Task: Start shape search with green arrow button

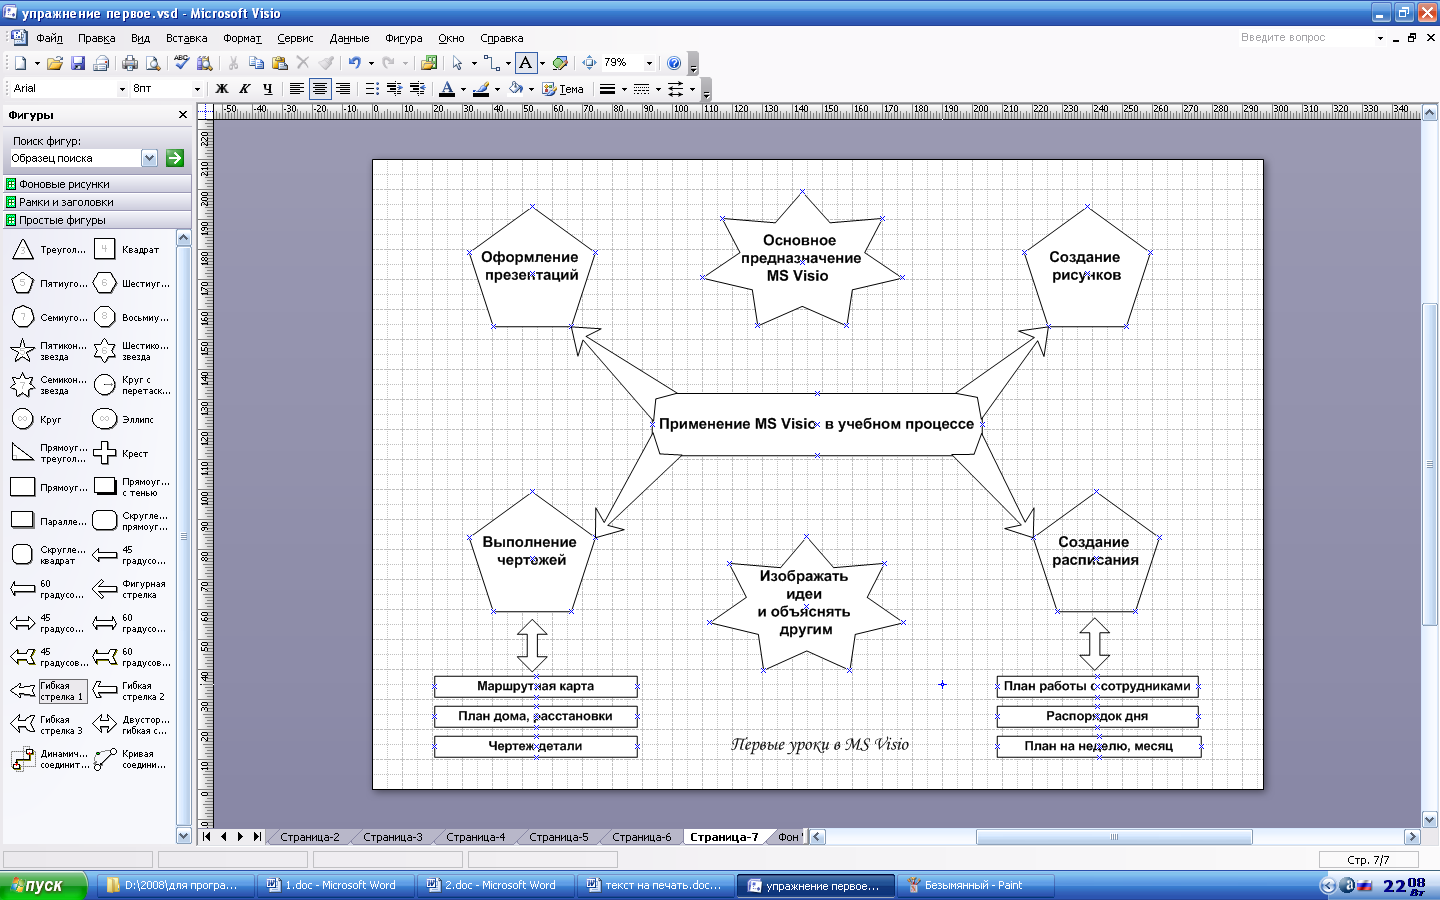Action: point(175,158)
